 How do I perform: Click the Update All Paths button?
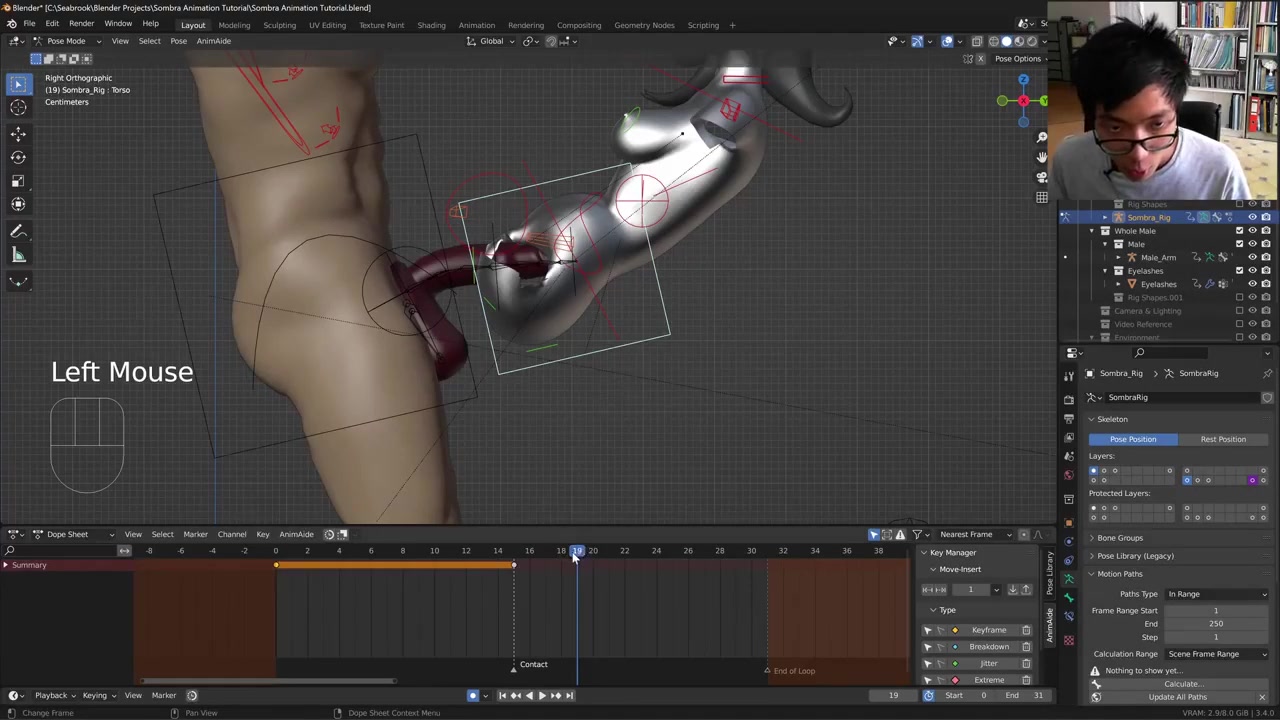click(1177, 697)
